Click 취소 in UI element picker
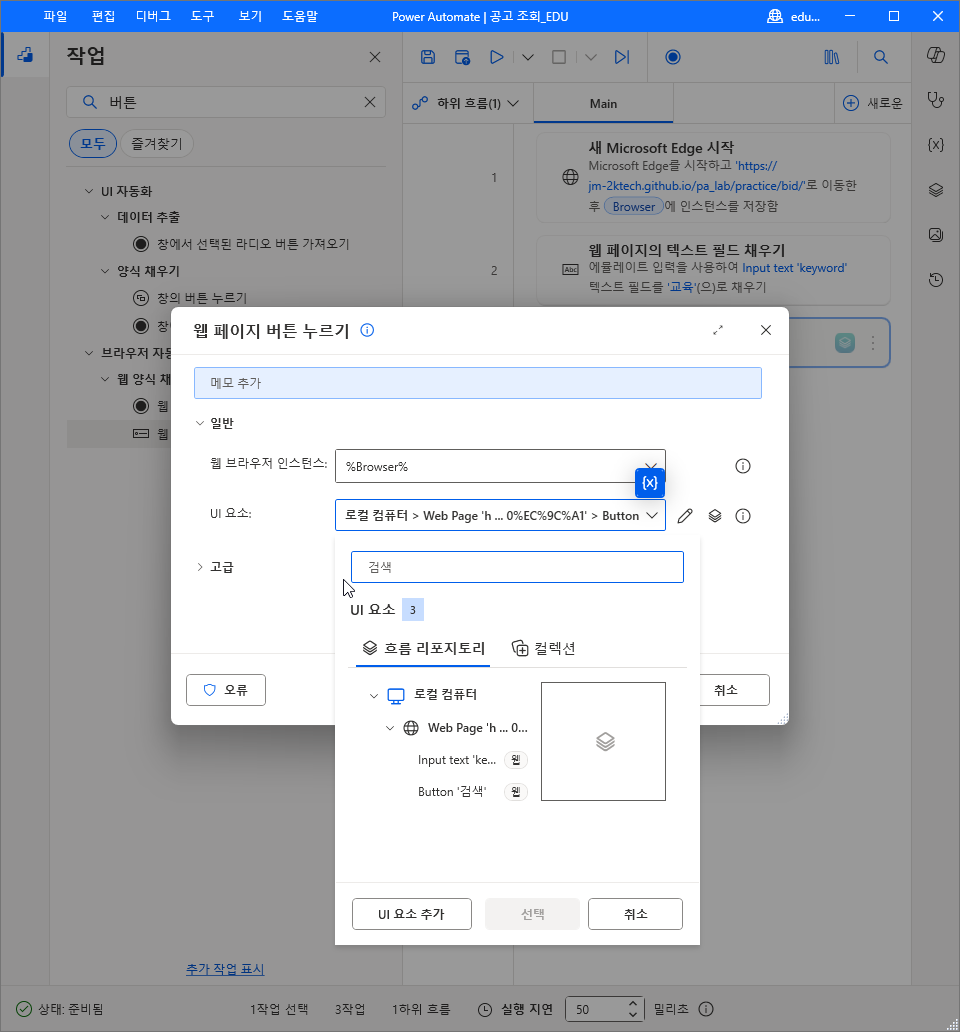Image resolution: width=960 pixels, height=1032 pixels. 635,914
